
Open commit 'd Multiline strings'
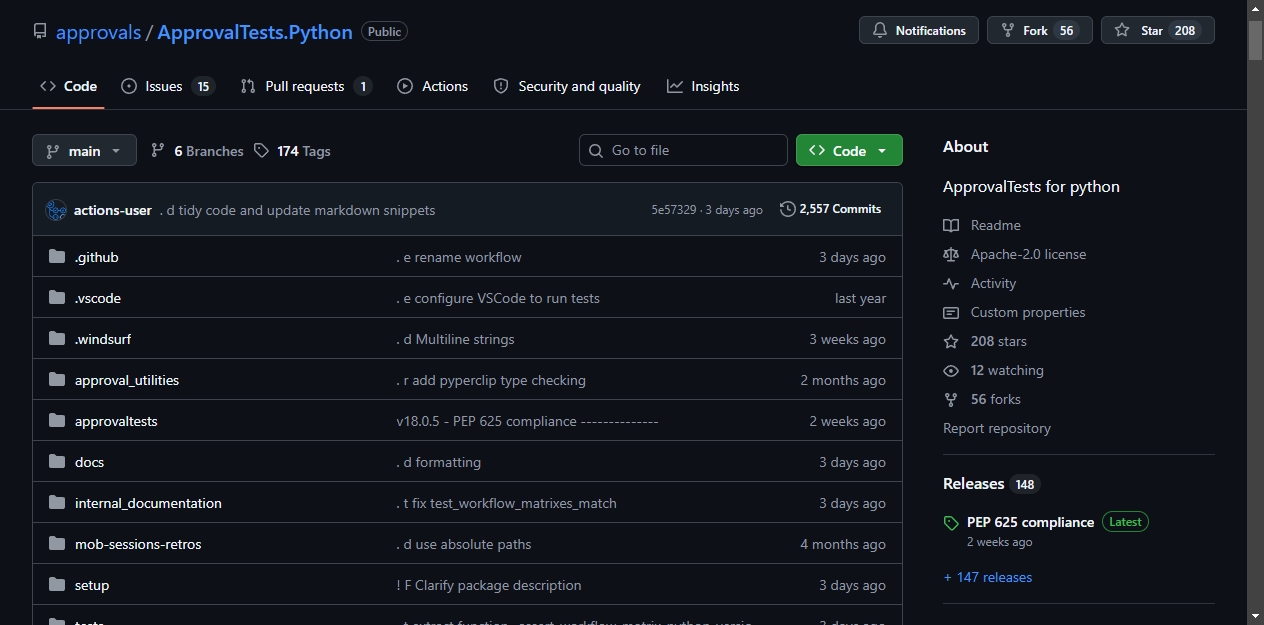click(455, 339)
